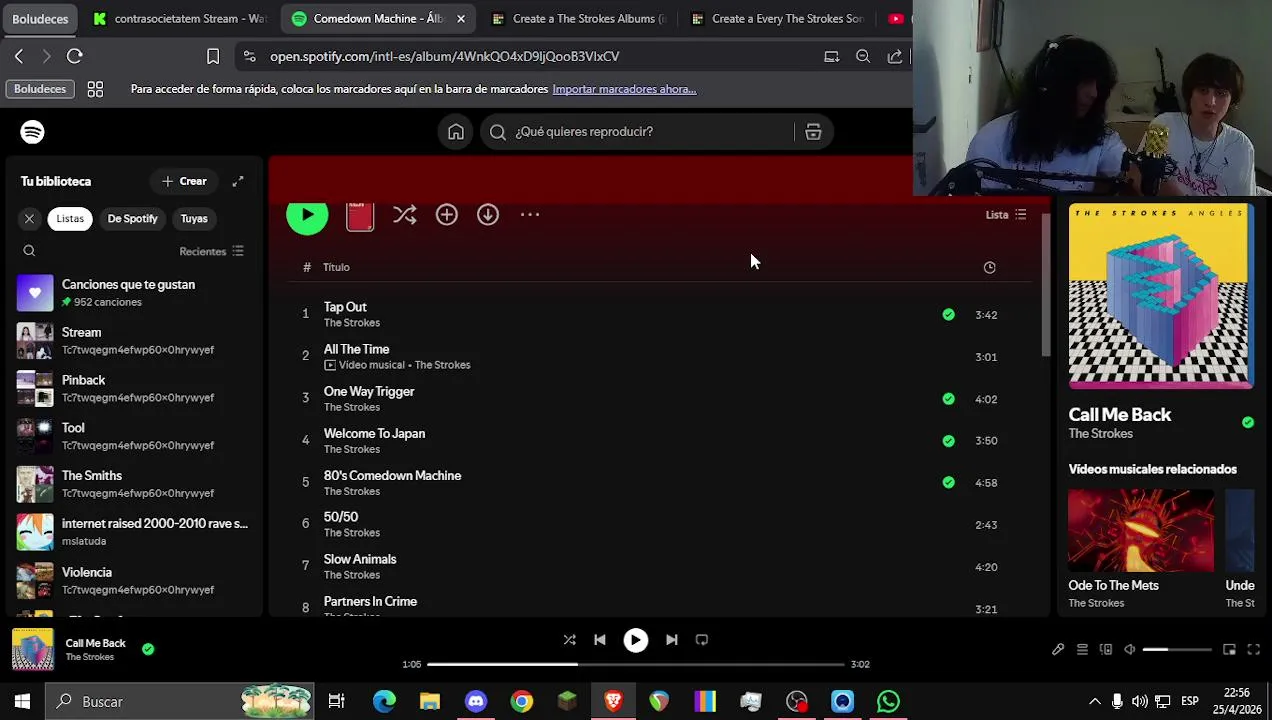Open connect to a device icon
The width and height of the screenshot is (1272, 720).
pyautogui.click(x=1106, y=650)
